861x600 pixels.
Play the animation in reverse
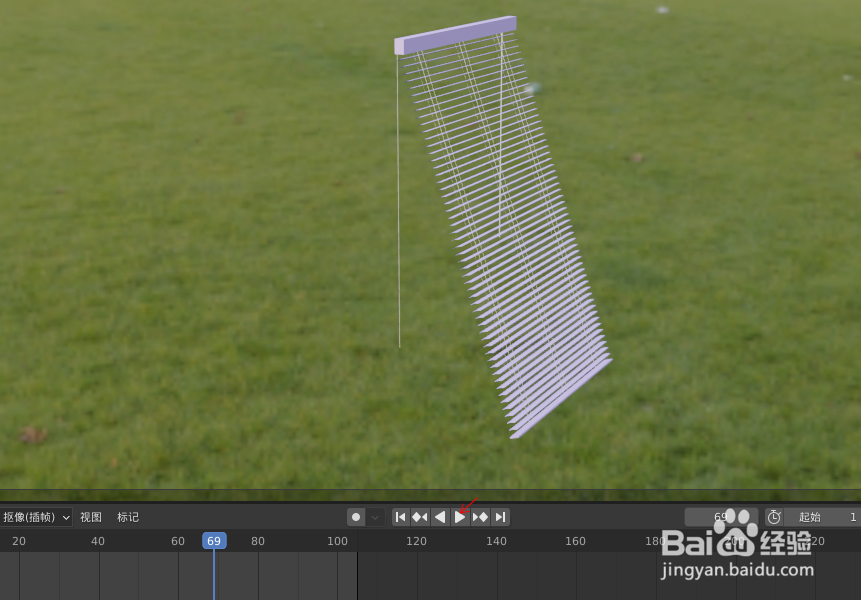[440, 517]
